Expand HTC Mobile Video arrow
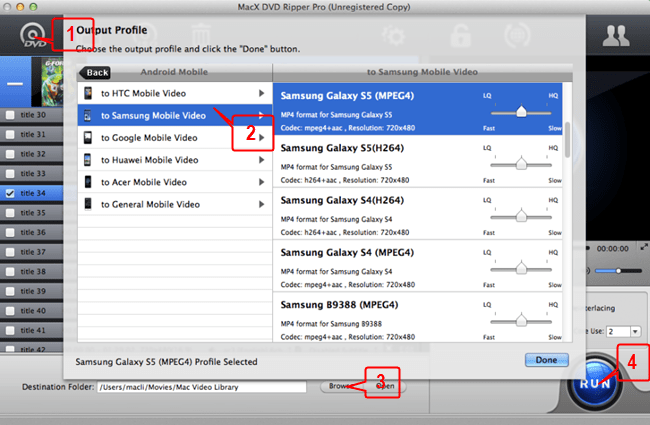 262,93
